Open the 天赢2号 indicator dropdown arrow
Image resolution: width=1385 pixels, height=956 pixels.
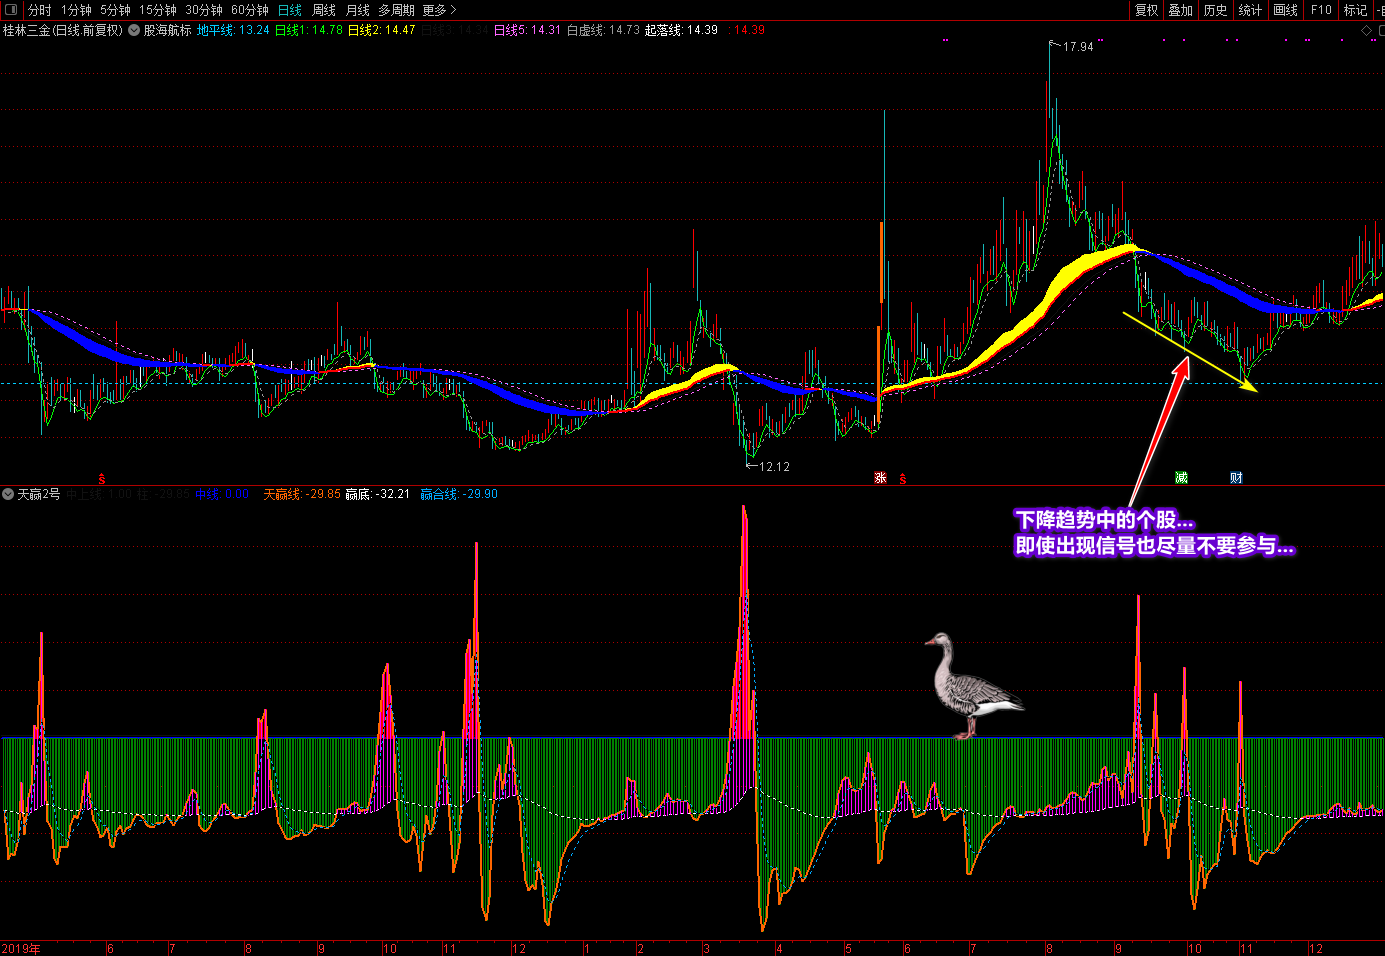point(8,494)
